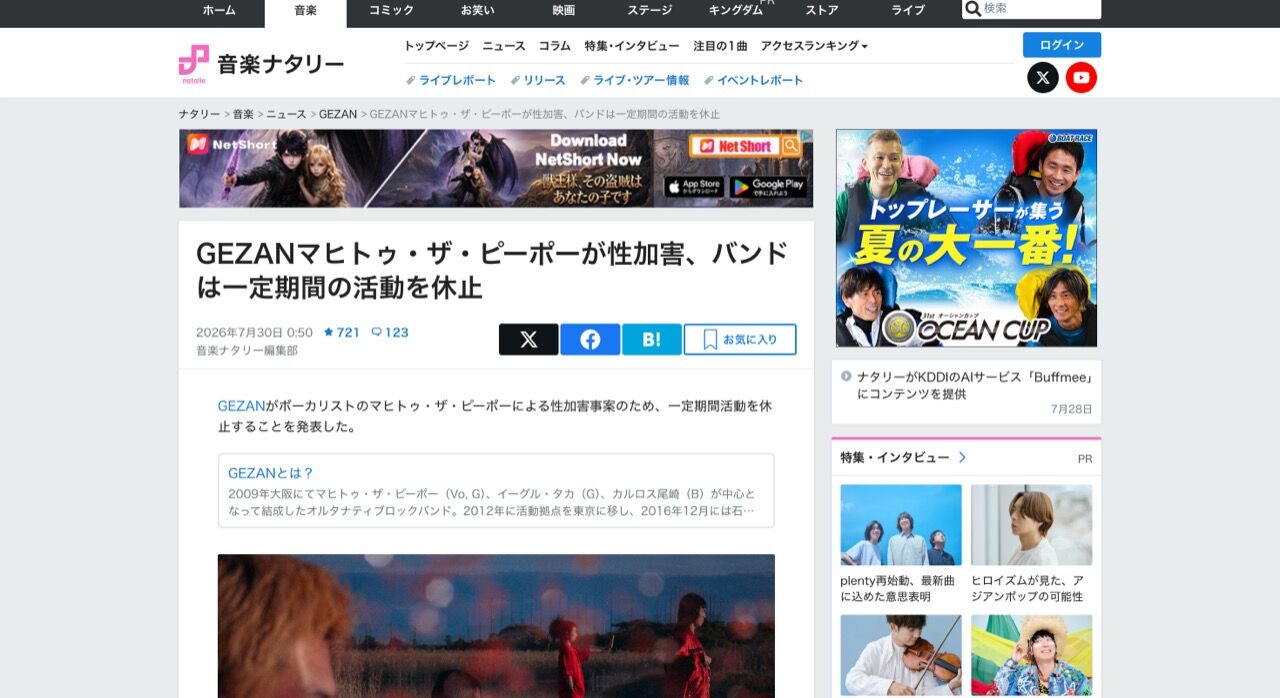Open the ニュース menu link
1280x698 pixels.
click(504, 46)
